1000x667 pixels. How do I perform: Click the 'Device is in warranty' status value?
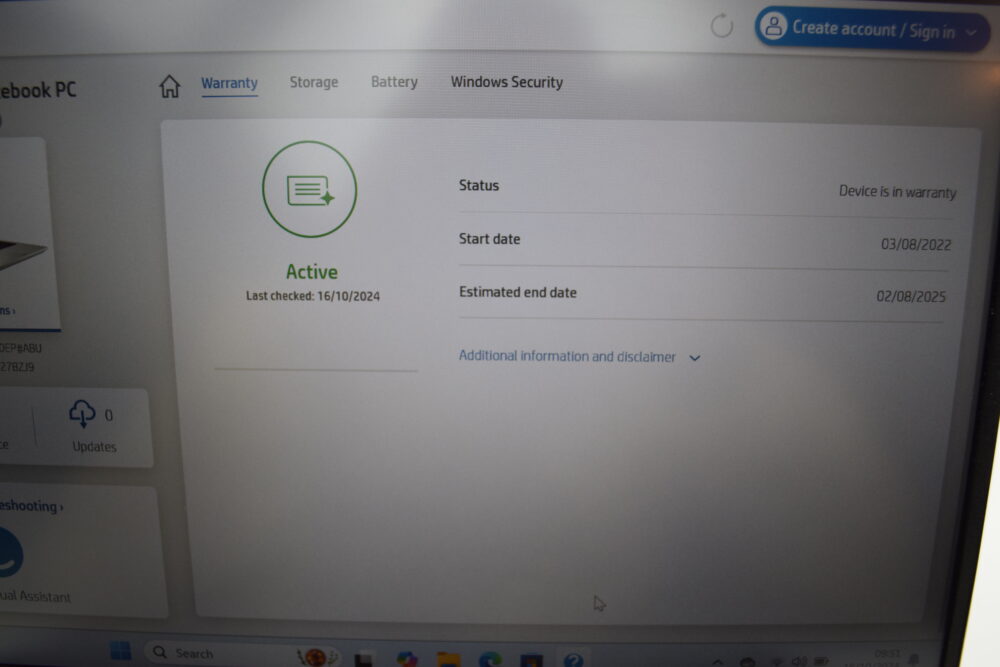[897, 191]
